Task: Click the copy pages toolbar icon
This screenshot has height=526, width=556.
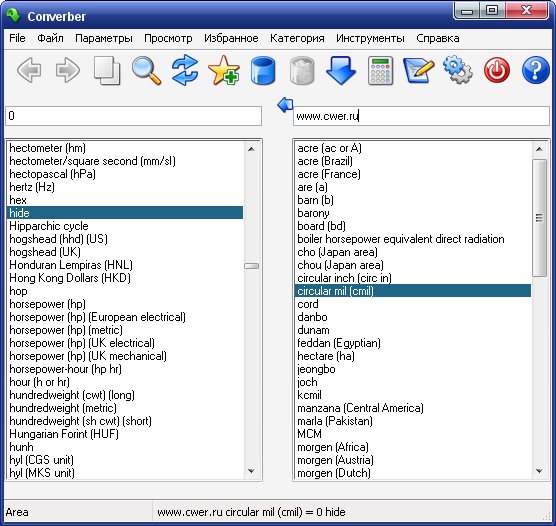Action: [107, 71]
